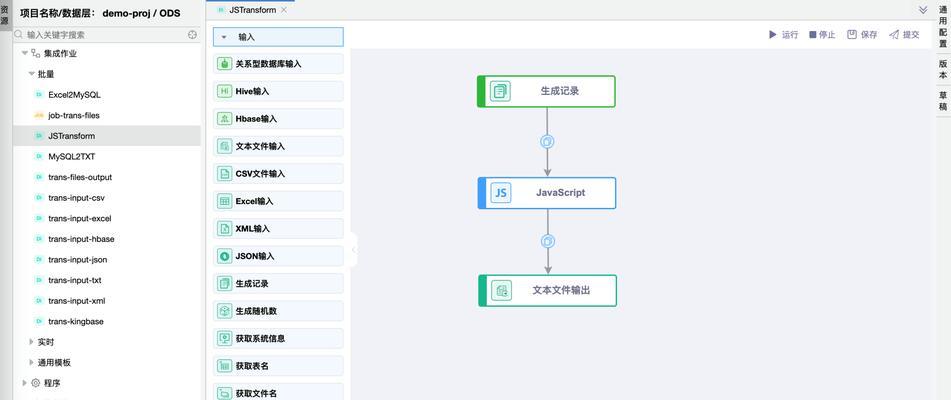Open the 版本 side tab

(x=943, y=69)
